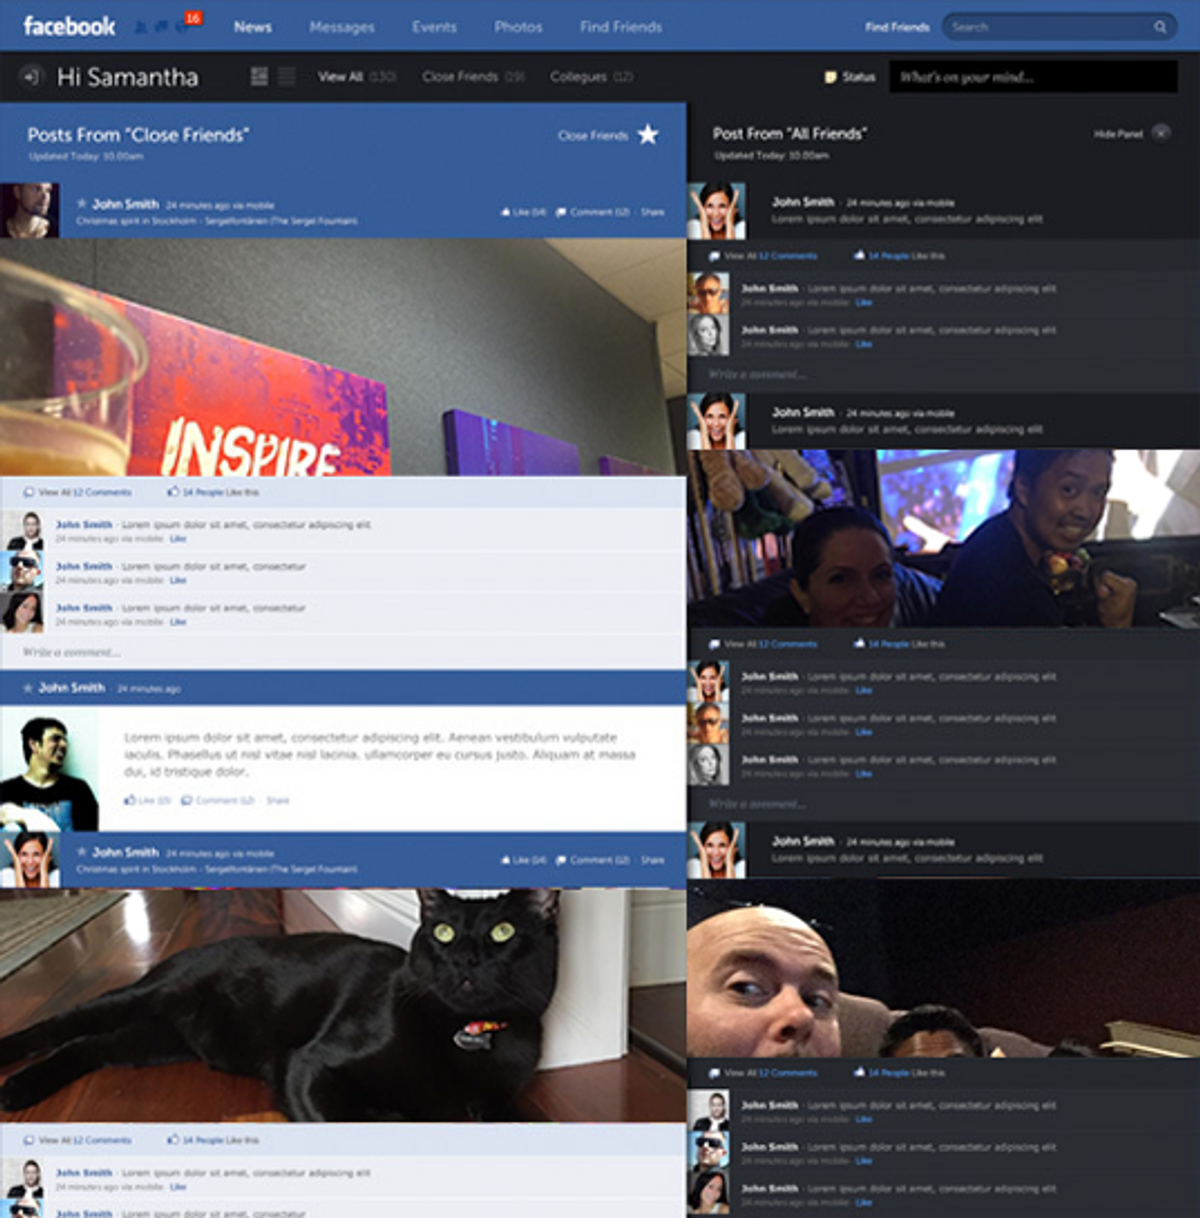Select the Close Friends (19) filter
Image resolution: width=1200 pixels, height=1218 pixels.
[473, 76]
